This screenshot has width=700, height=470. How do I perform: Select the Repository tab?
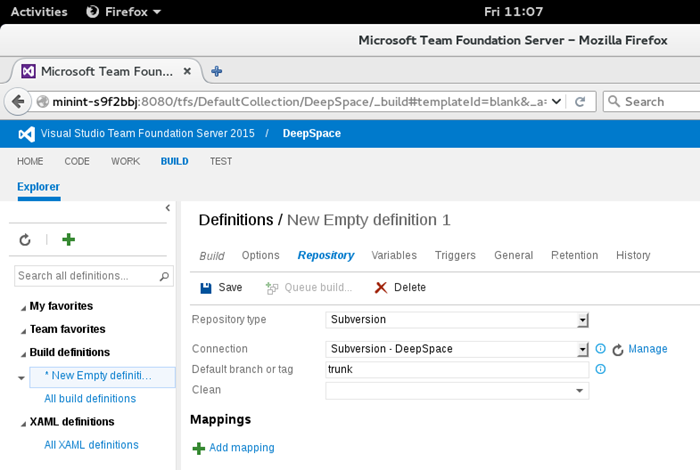click(326, 255)
